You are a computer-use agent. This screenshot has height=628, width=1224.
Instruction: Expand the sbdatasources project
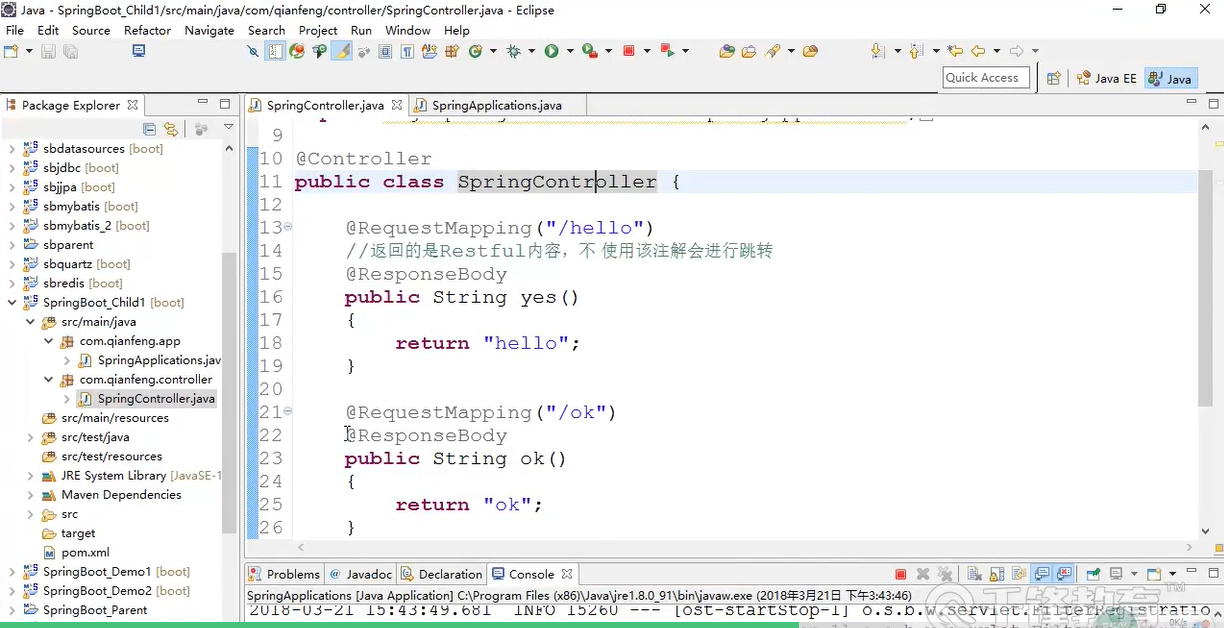click(12, 149)
